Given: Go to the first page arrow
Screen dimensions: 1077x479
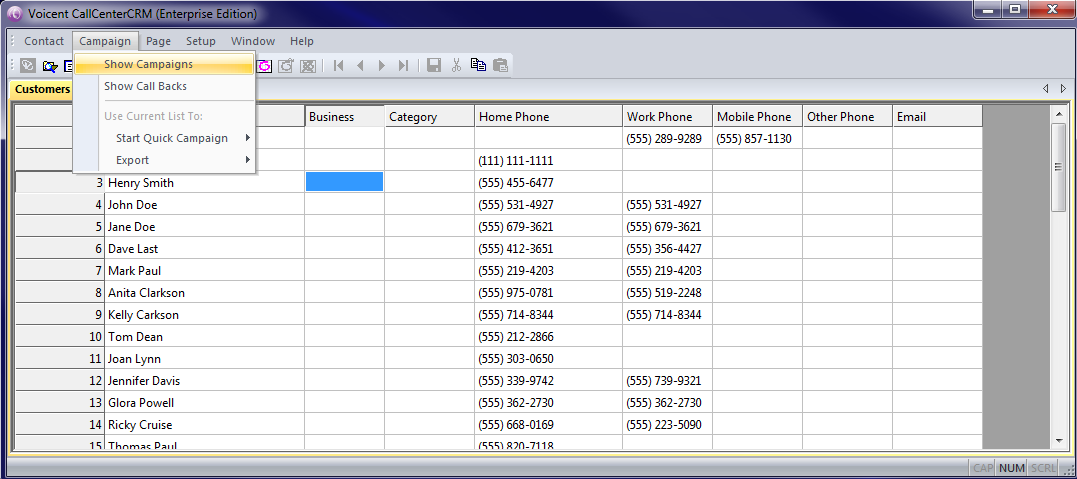Looking at the screenshot, I should pyautogui.click(x=339, y=65).
